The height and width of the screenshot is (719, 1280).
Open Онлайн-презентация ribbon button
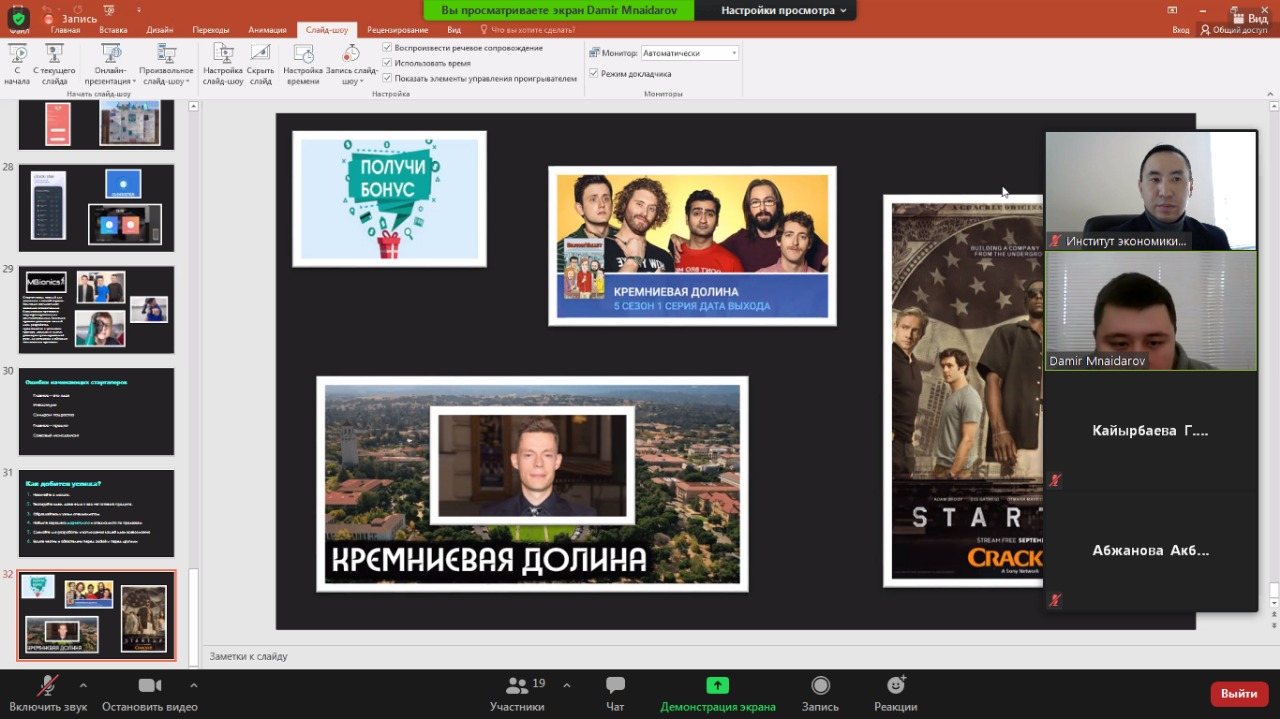111,64
